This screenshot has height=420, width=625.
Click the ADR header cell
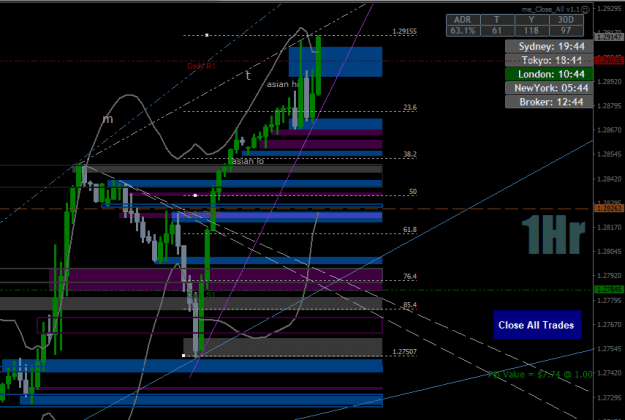[463, 20]
